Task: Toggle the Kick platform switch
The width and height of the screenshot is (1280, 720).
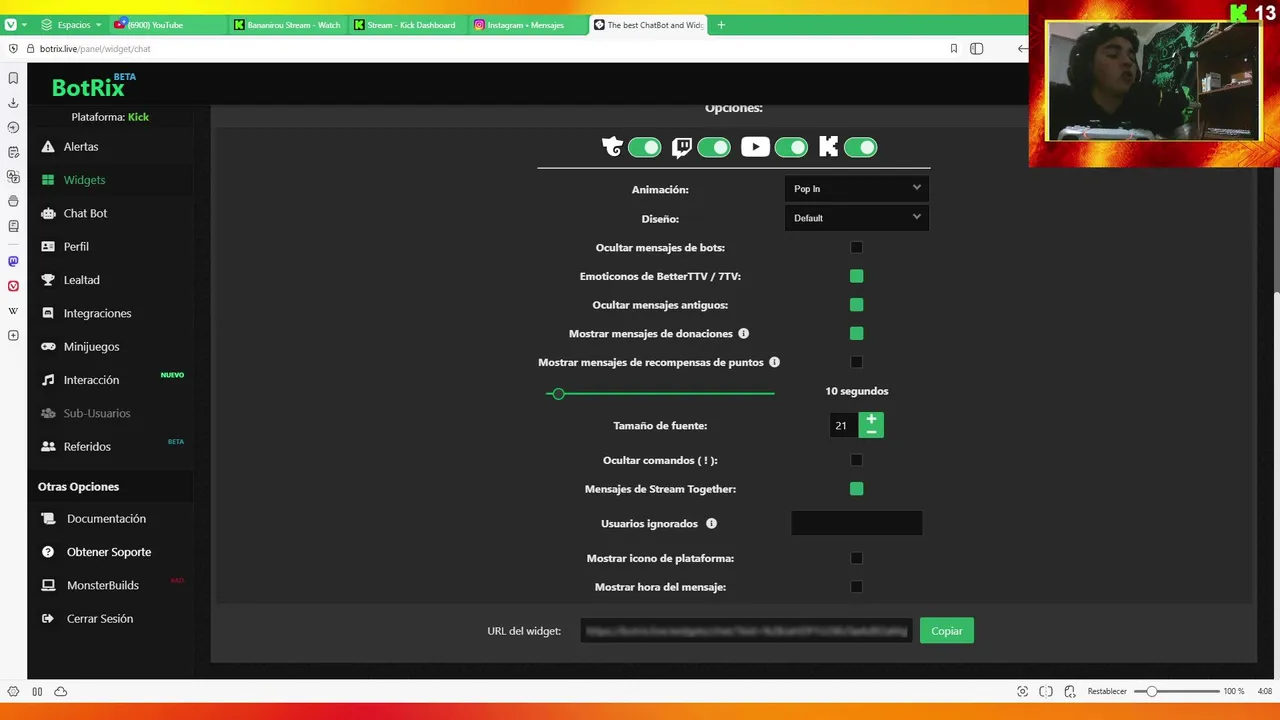Action: 860,148
